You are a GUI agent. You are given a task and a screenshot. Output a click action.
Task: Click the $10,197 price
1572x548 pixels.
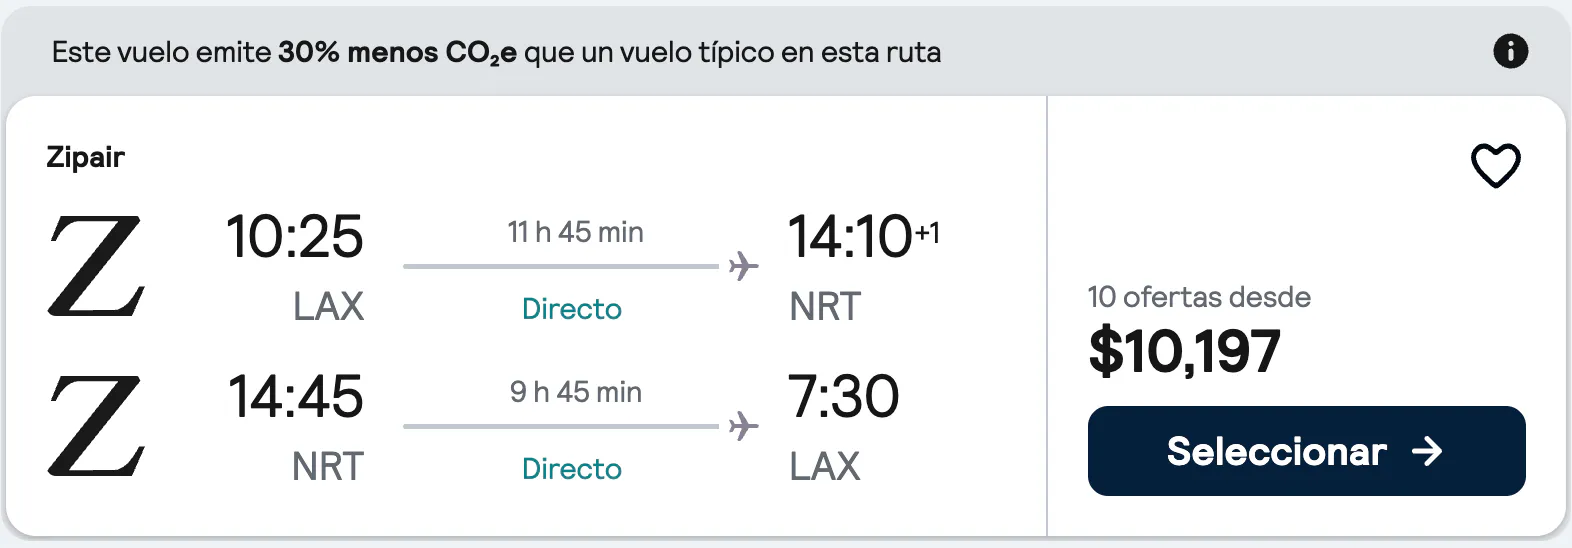1184,352
